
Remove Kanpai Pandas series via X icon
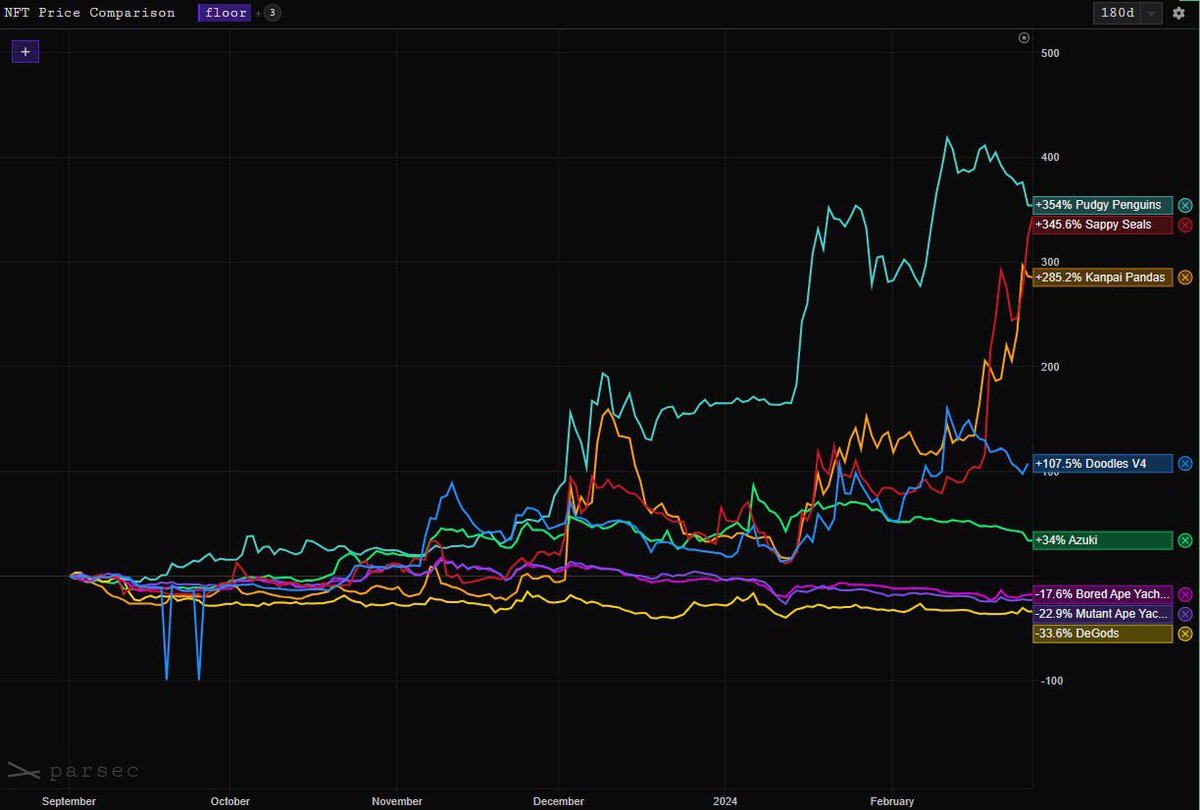point(1185,277)
